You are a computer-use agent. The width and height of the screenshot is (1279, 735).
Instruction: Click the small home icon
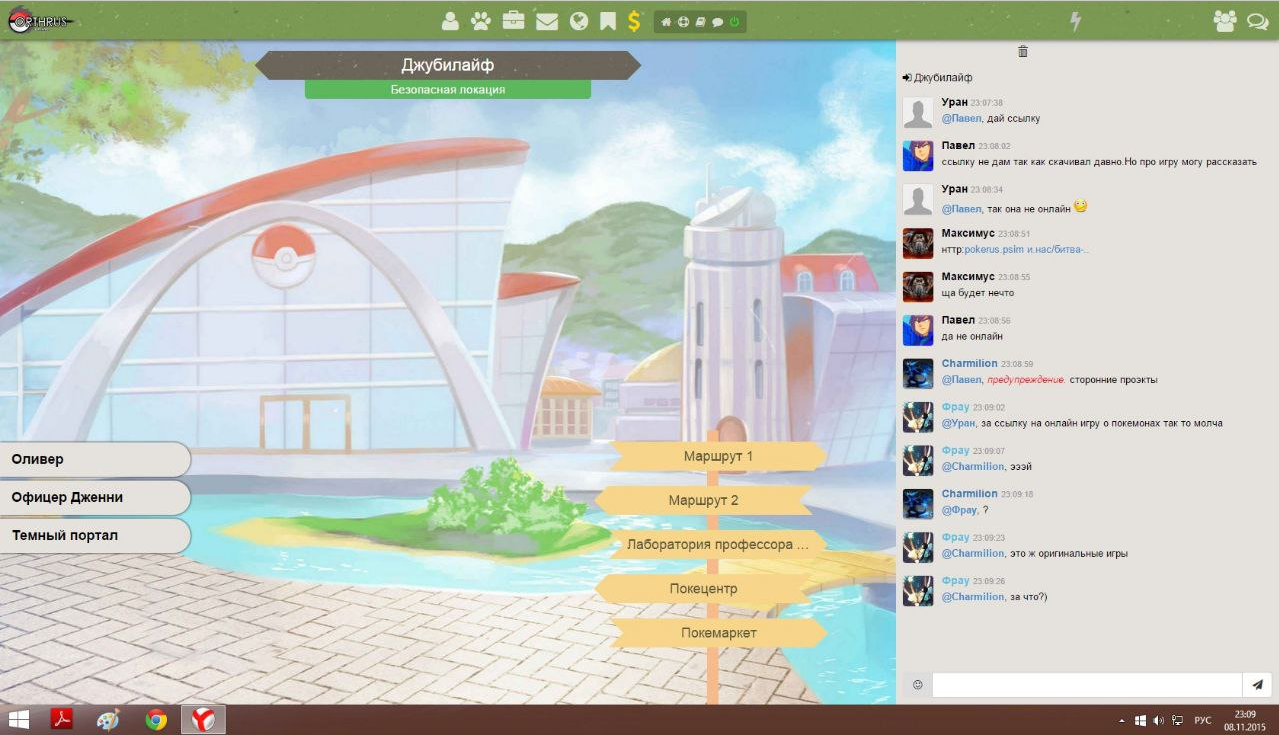pos(666,22)
